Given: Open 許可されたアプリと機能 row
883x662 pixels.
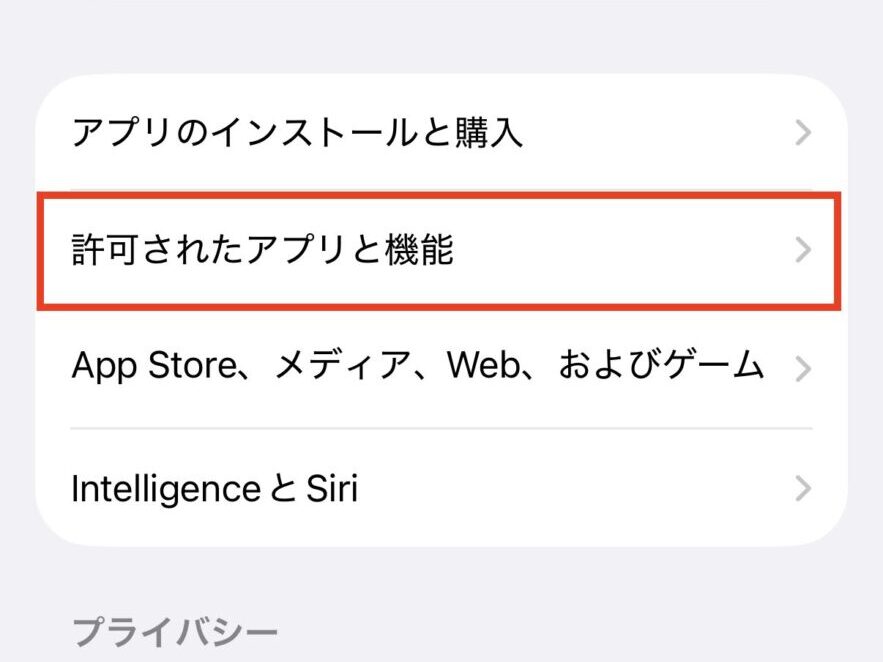Looking at the screenshot, I should pyautogui.click(x=440, y=250).
